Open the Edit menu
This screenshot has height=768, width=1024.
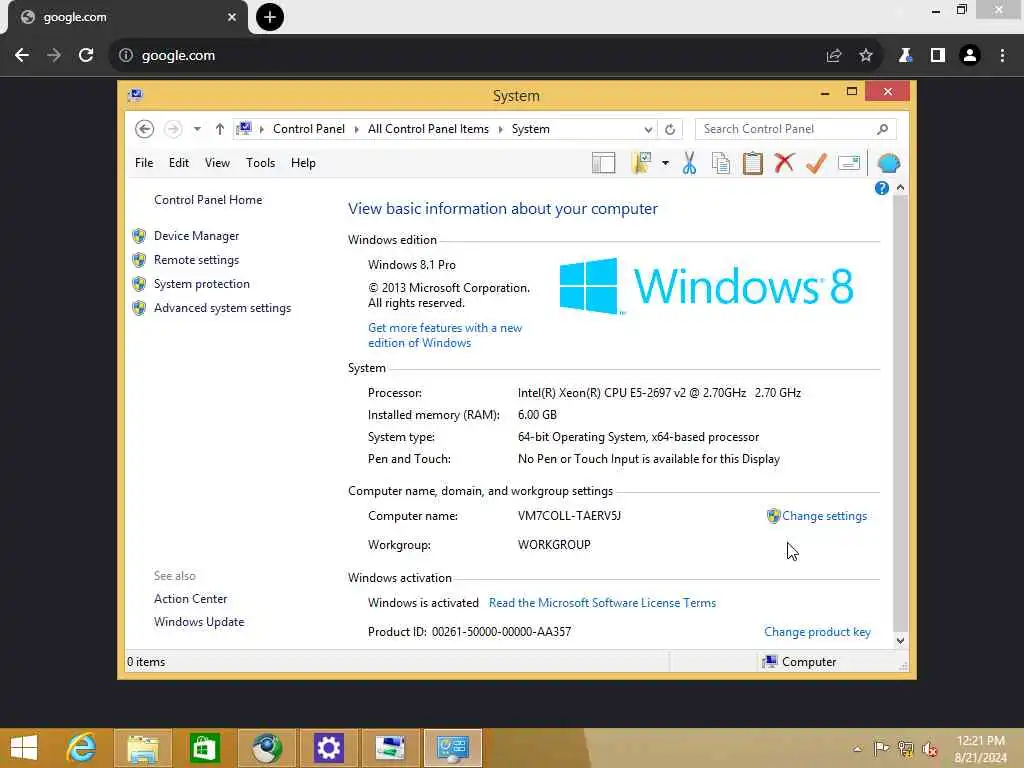click(x=179, y=163)
